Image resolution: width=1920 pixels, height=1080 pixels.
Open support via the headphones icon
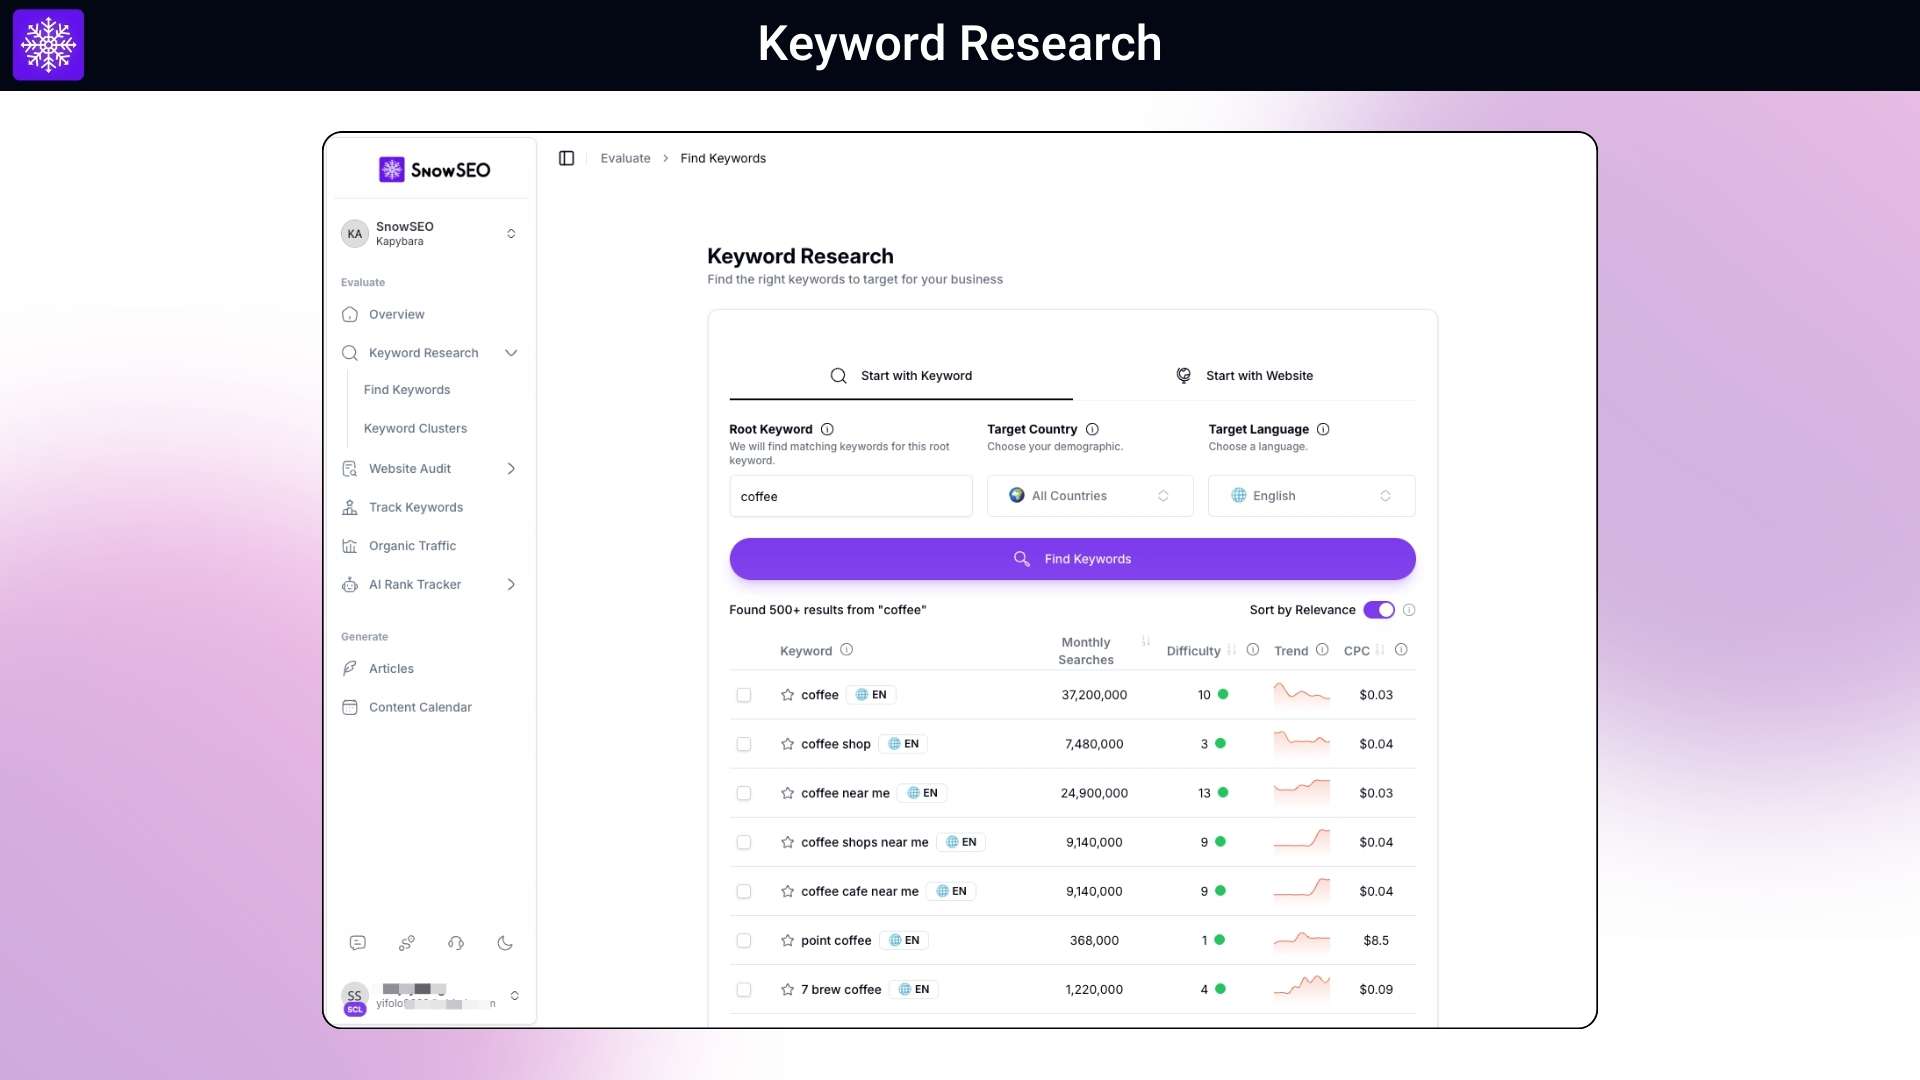click(x=455, y=943)
